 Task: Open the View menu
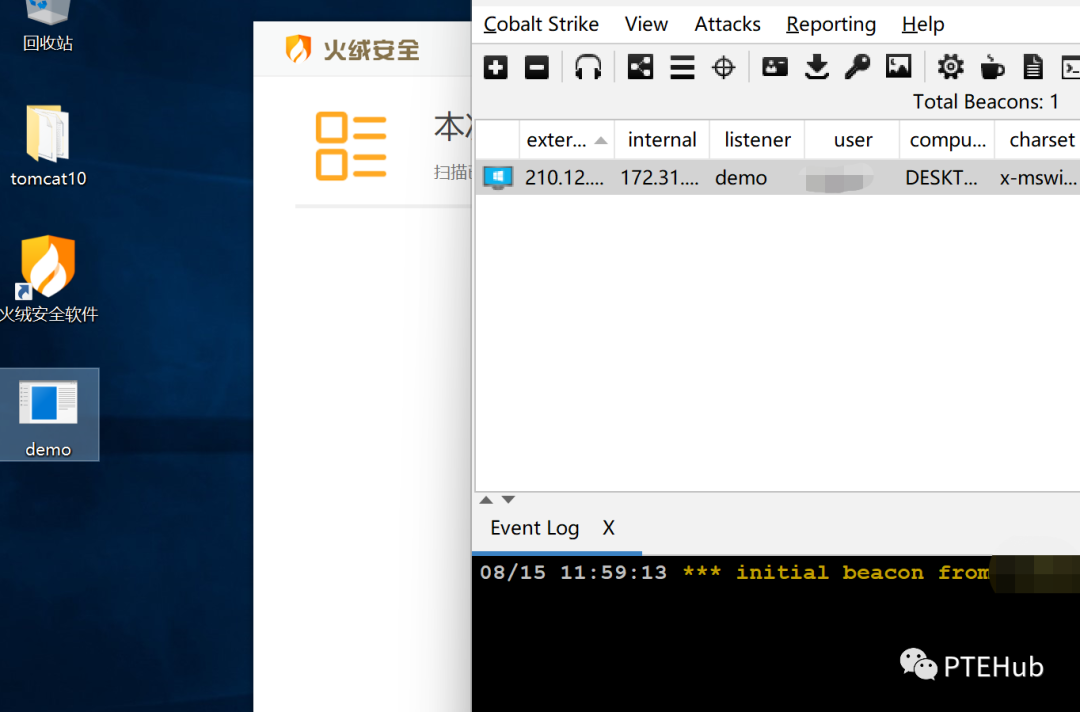coord(646,24)
